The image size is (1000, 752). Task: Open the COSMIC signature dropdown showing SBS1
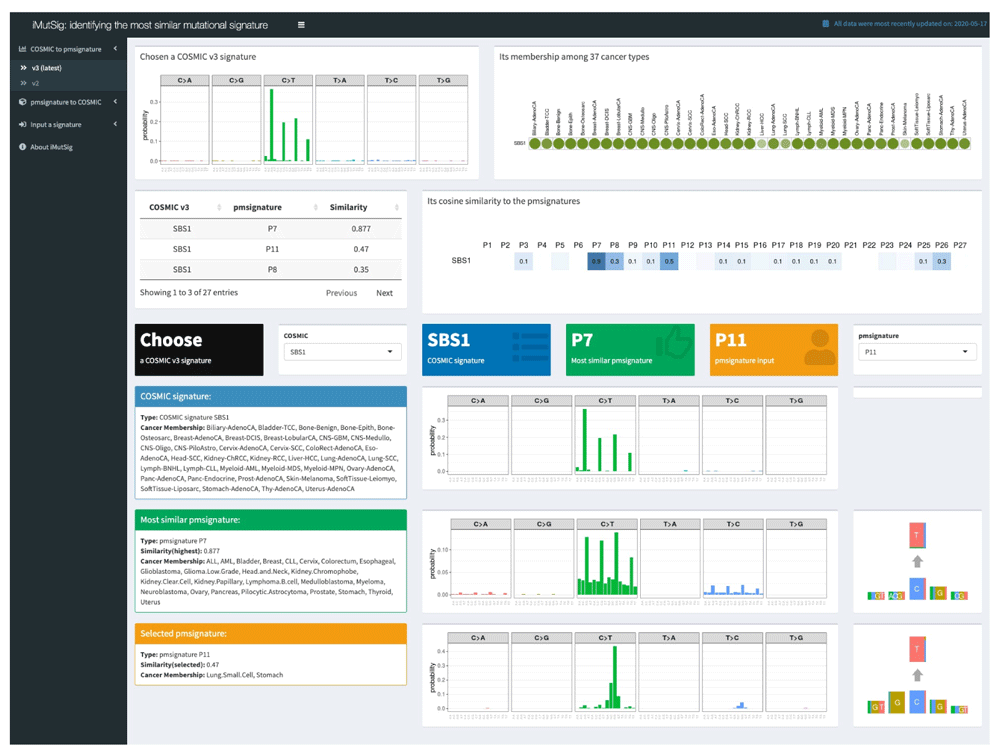[x=342, y=352]
